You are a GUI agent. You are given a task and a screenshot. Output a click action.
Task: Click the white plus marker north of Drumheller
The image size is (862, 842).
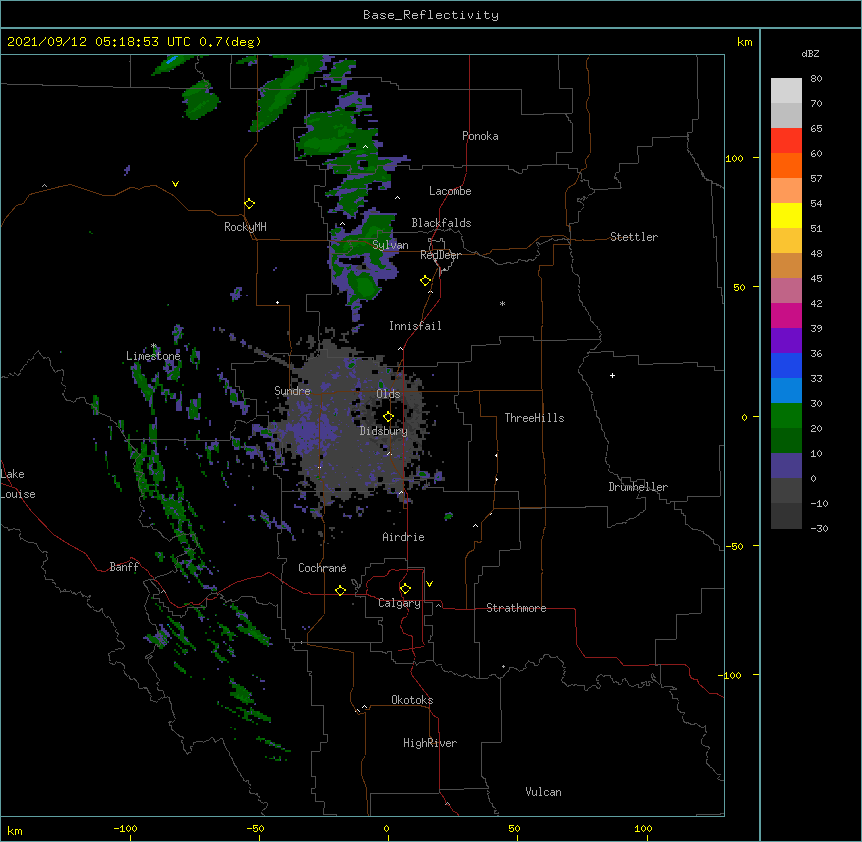[x=612, y=375]
